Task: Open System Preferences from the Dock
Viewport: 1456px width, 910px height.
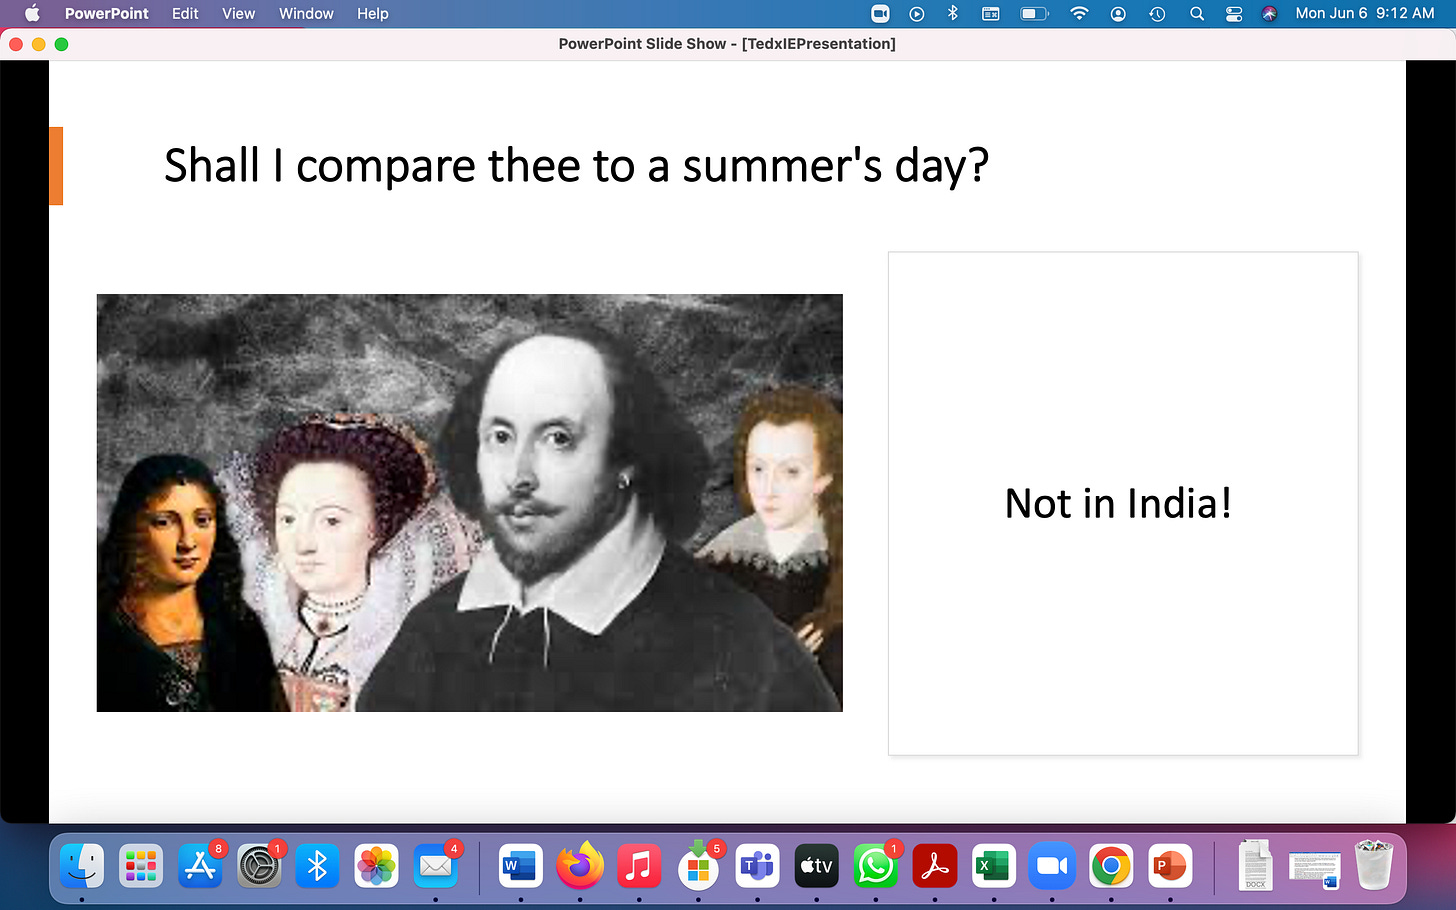Action: tap(259, 865)
